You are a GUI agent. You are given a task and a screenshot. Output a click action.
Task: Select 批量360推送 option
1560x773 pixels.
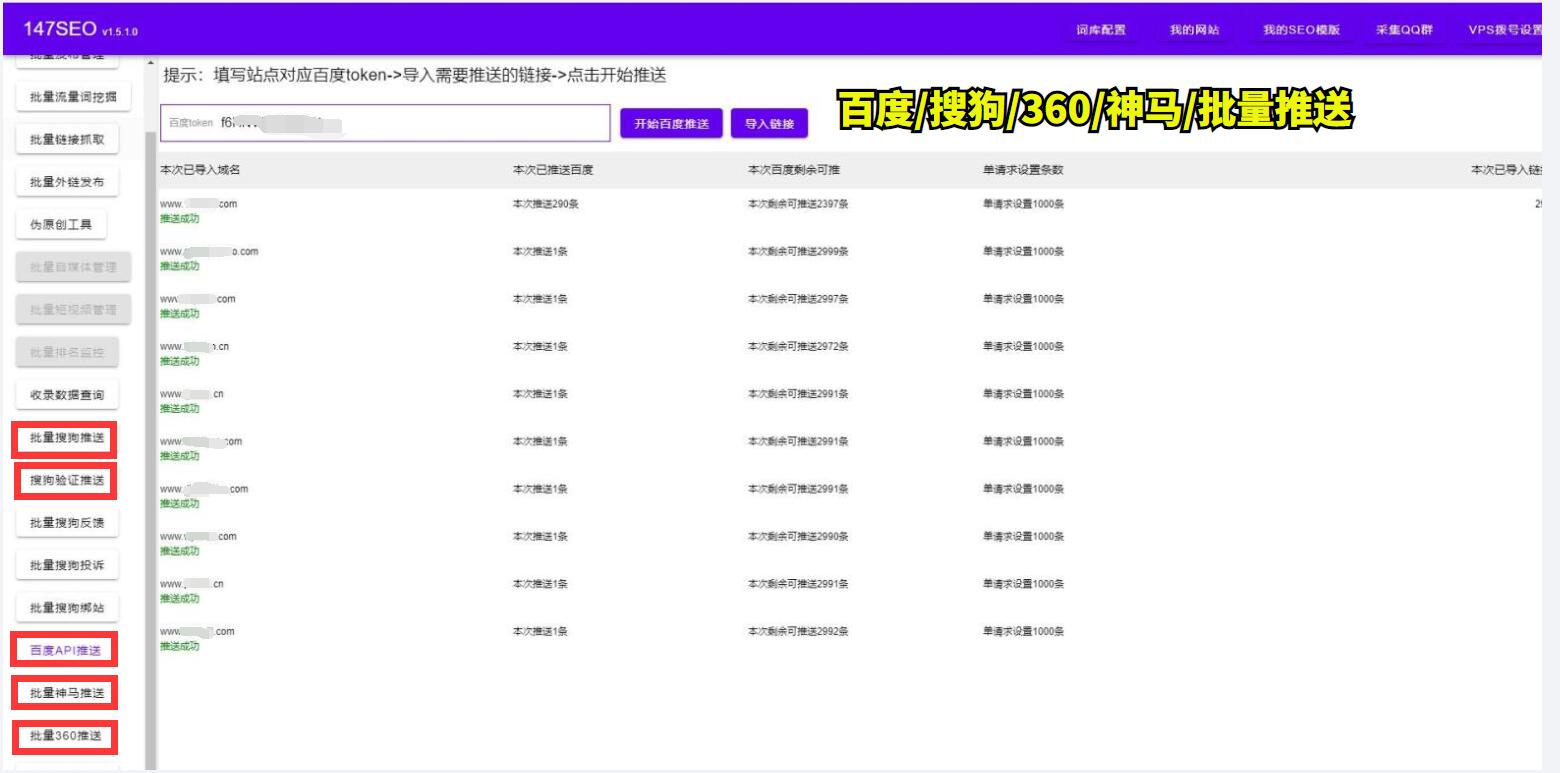pos(66,735)
